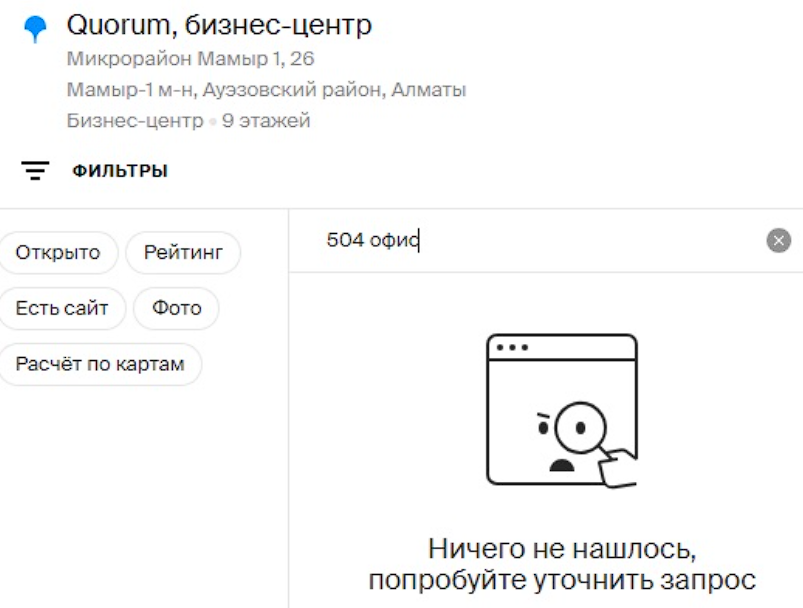
Task: Select the Фото filter chip
Action: tap(177, 308)
